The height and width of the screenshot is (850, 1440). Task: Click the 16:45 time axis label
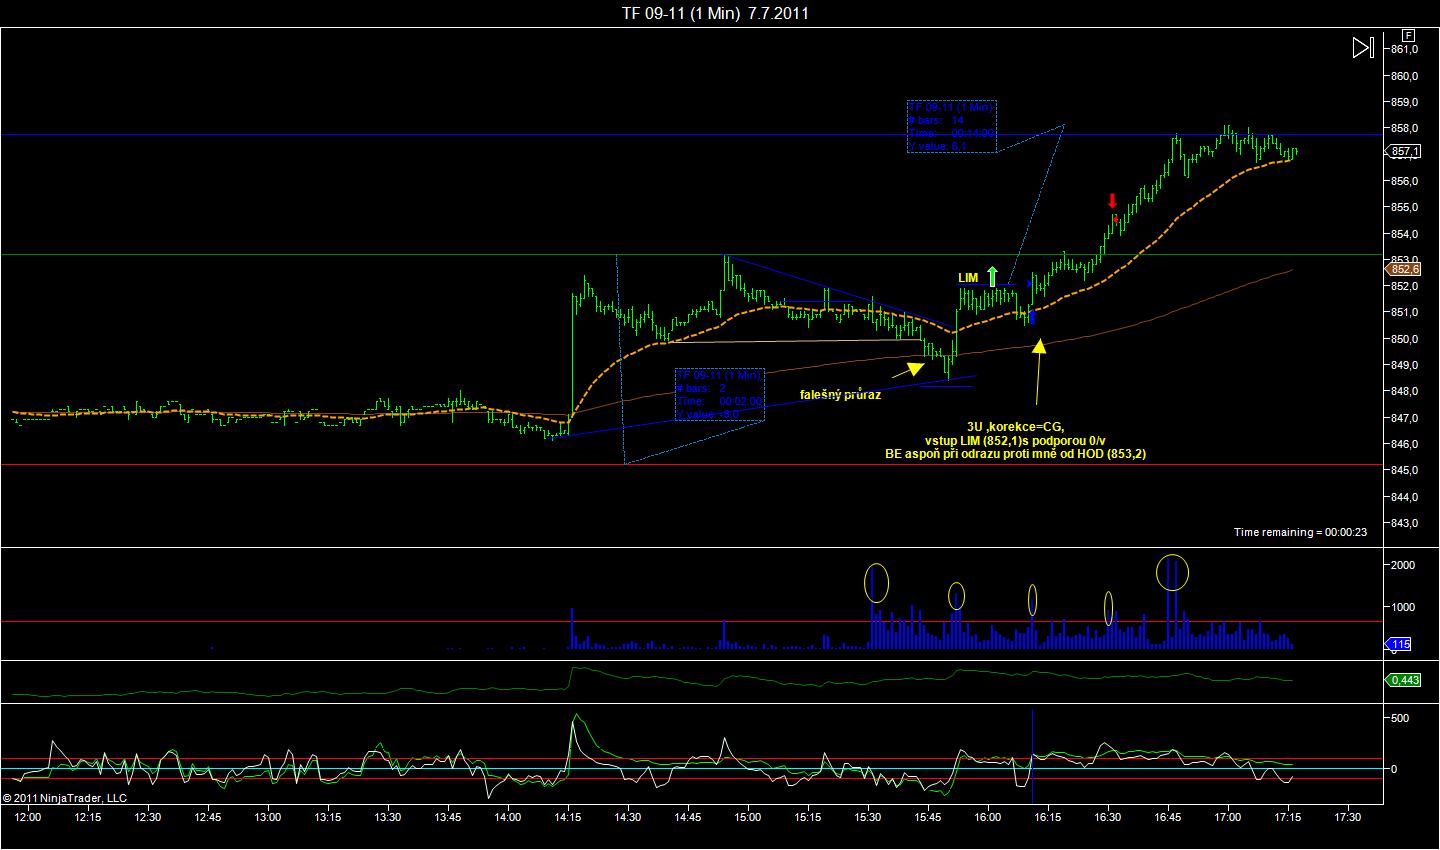click(x=1168, y=817)
